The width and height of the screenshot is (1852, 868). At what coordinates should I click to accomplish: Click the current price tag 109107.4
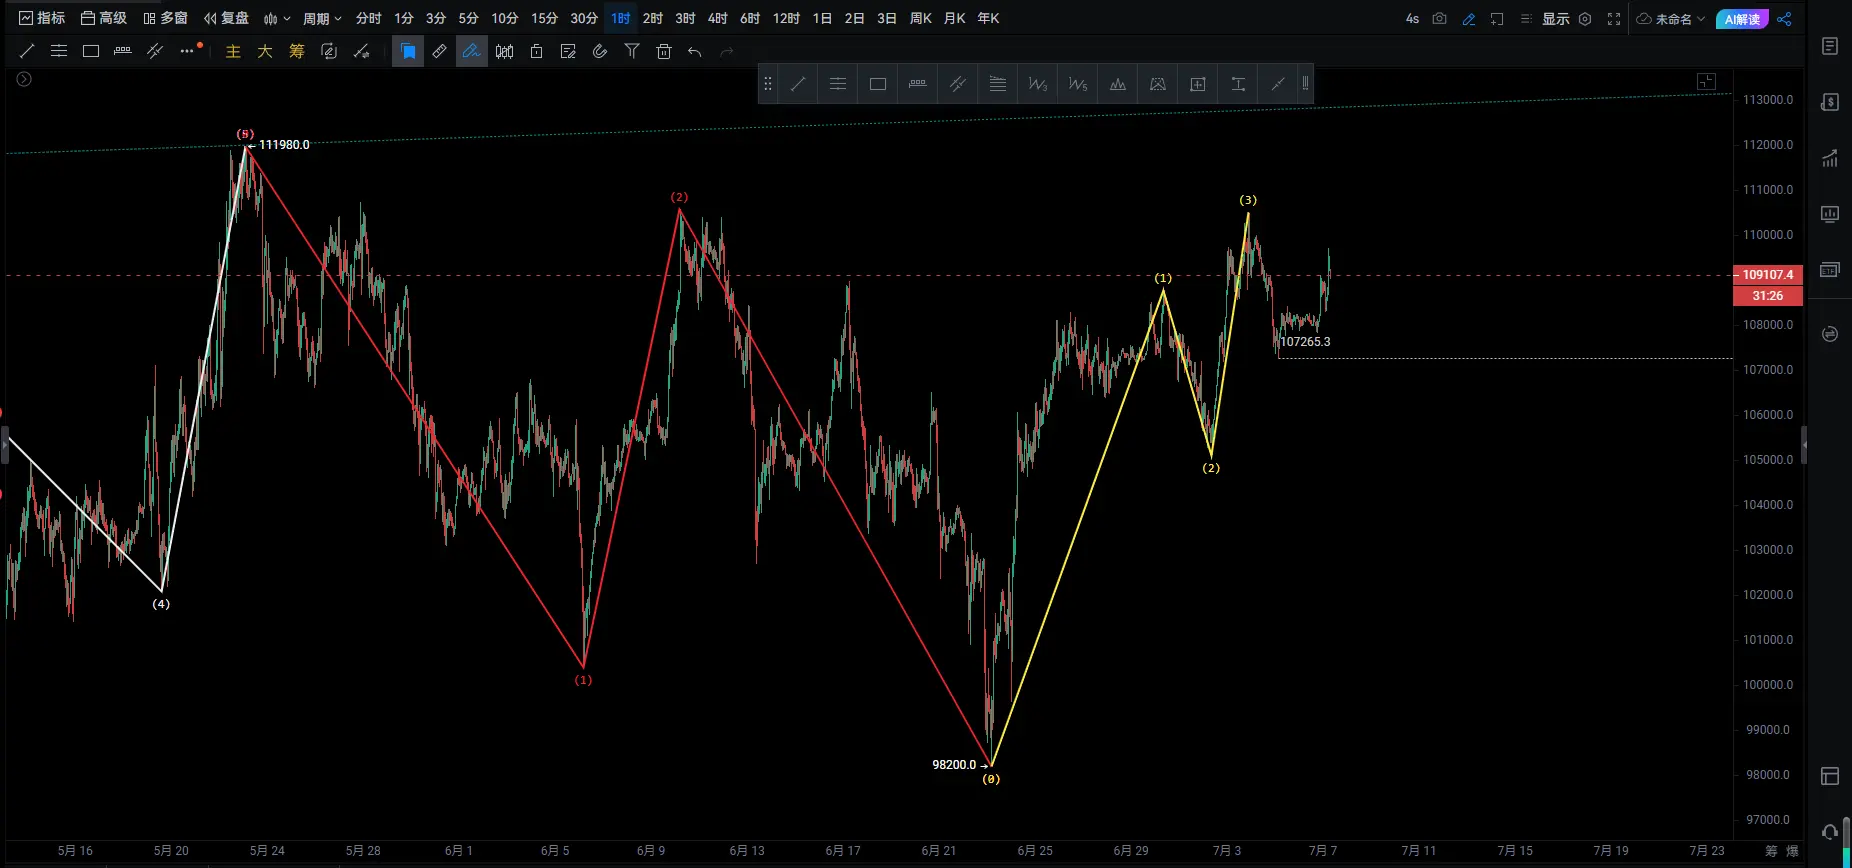coord(1768,275)
